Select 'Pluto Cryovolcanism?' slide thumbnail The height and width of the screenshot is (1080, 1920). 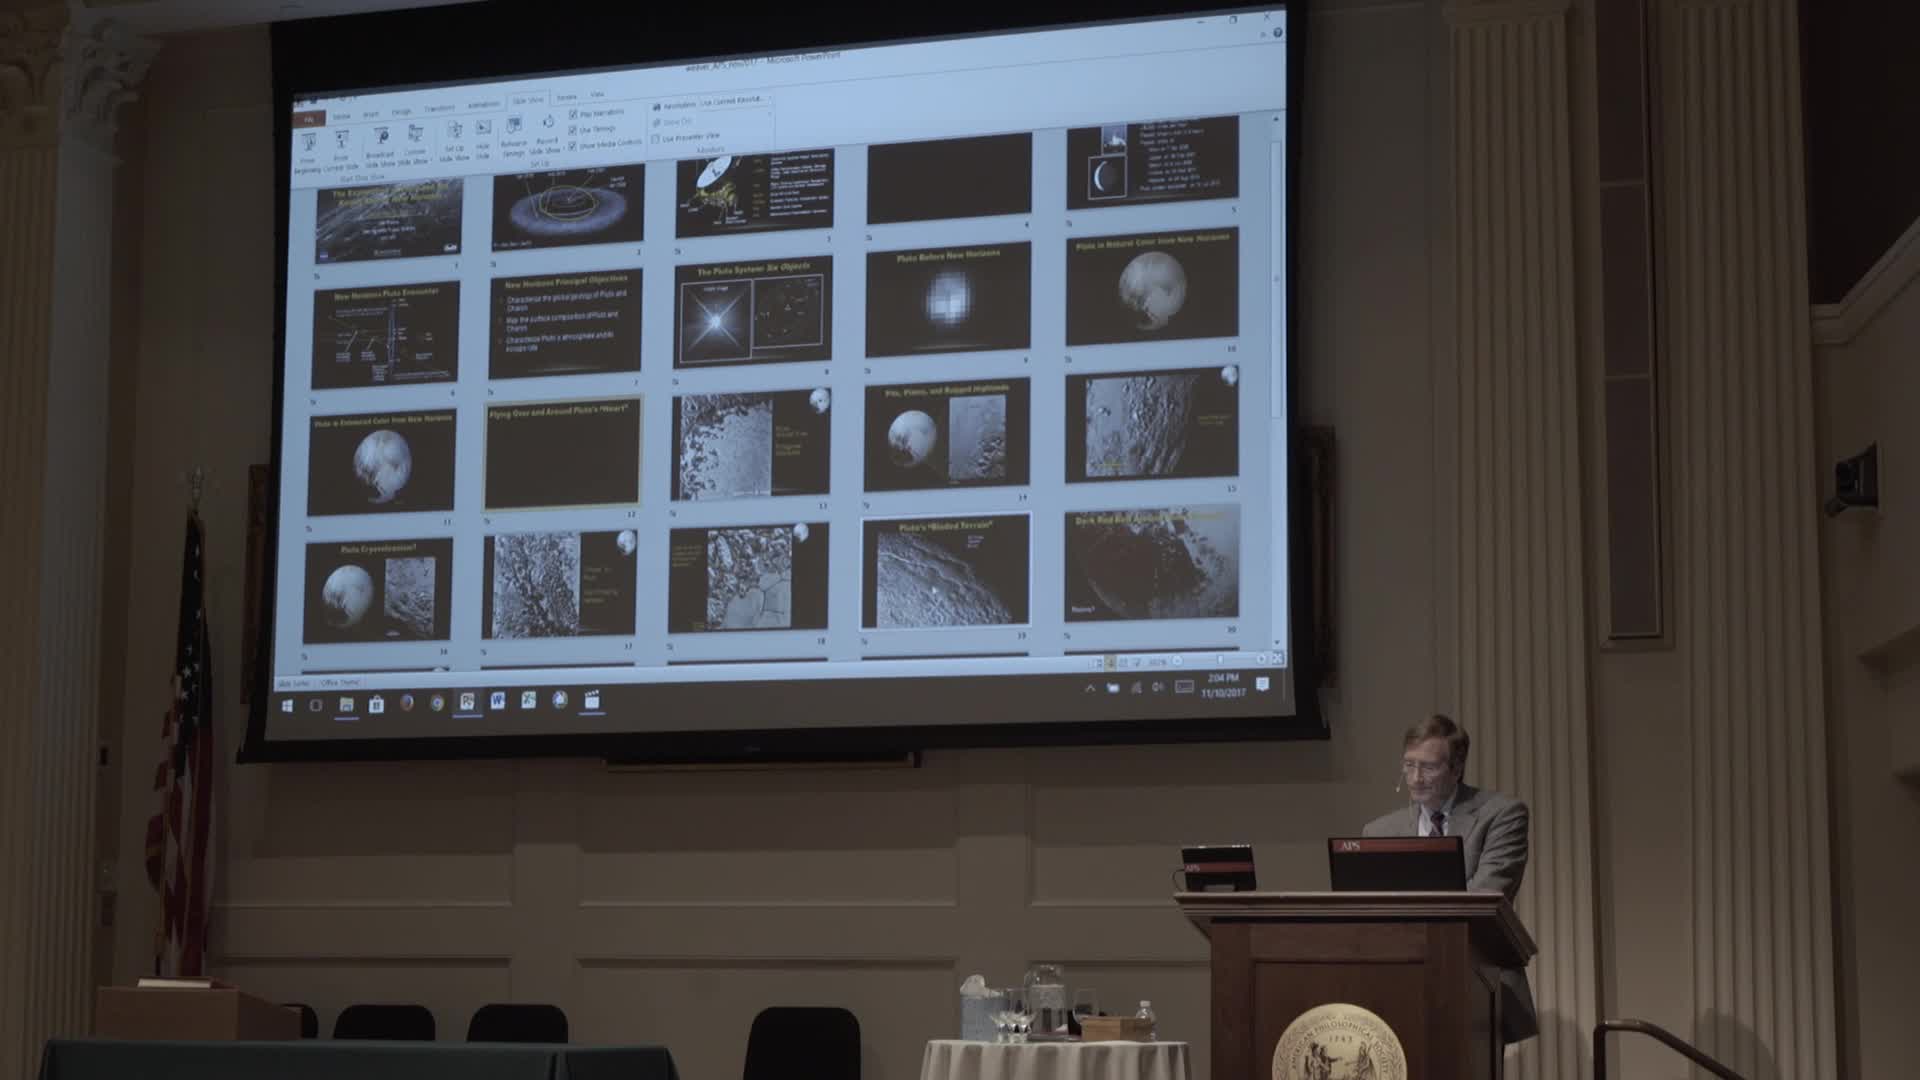[378, 592]
